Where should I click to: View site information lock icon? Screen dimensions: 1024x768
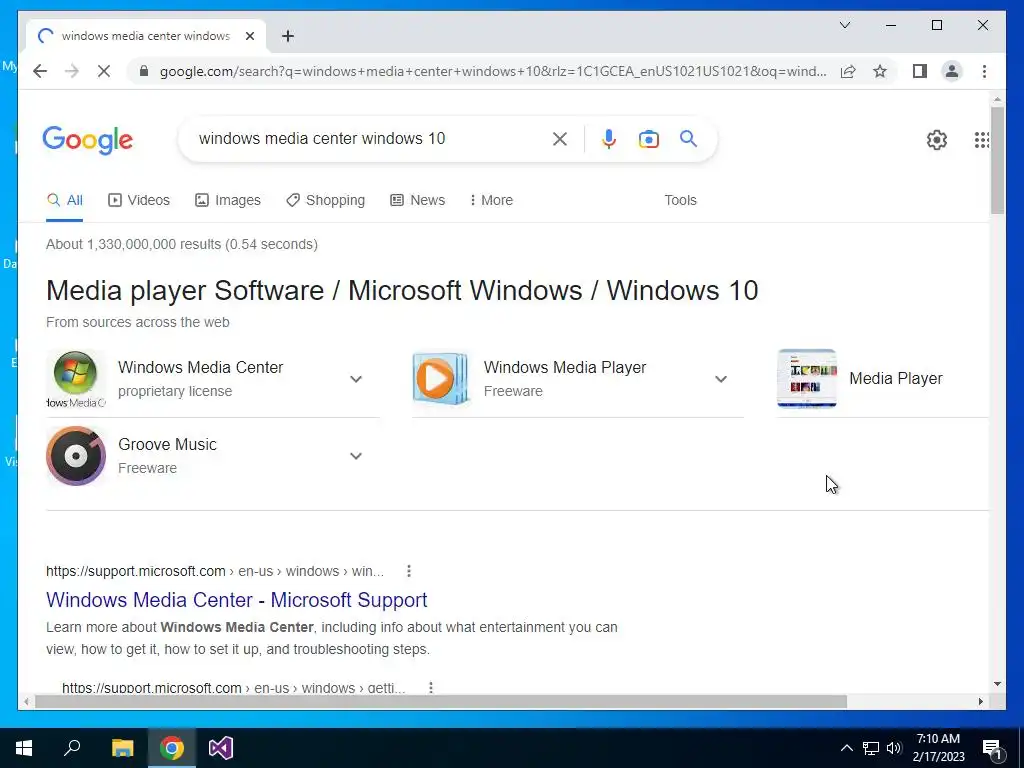(144, 71)
